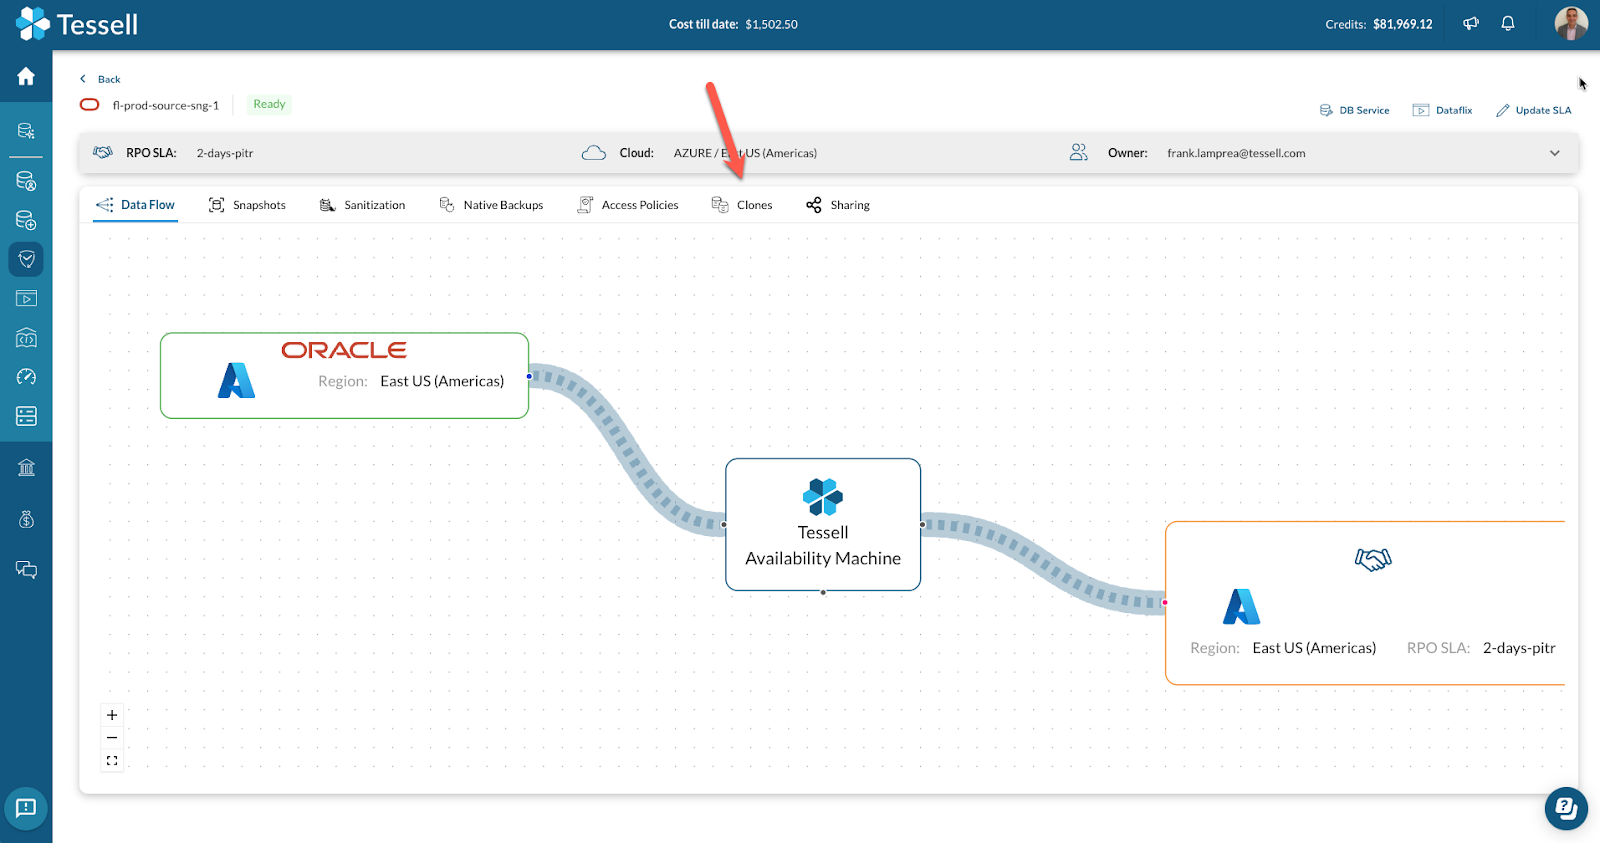Go Back to previous page

100,79
